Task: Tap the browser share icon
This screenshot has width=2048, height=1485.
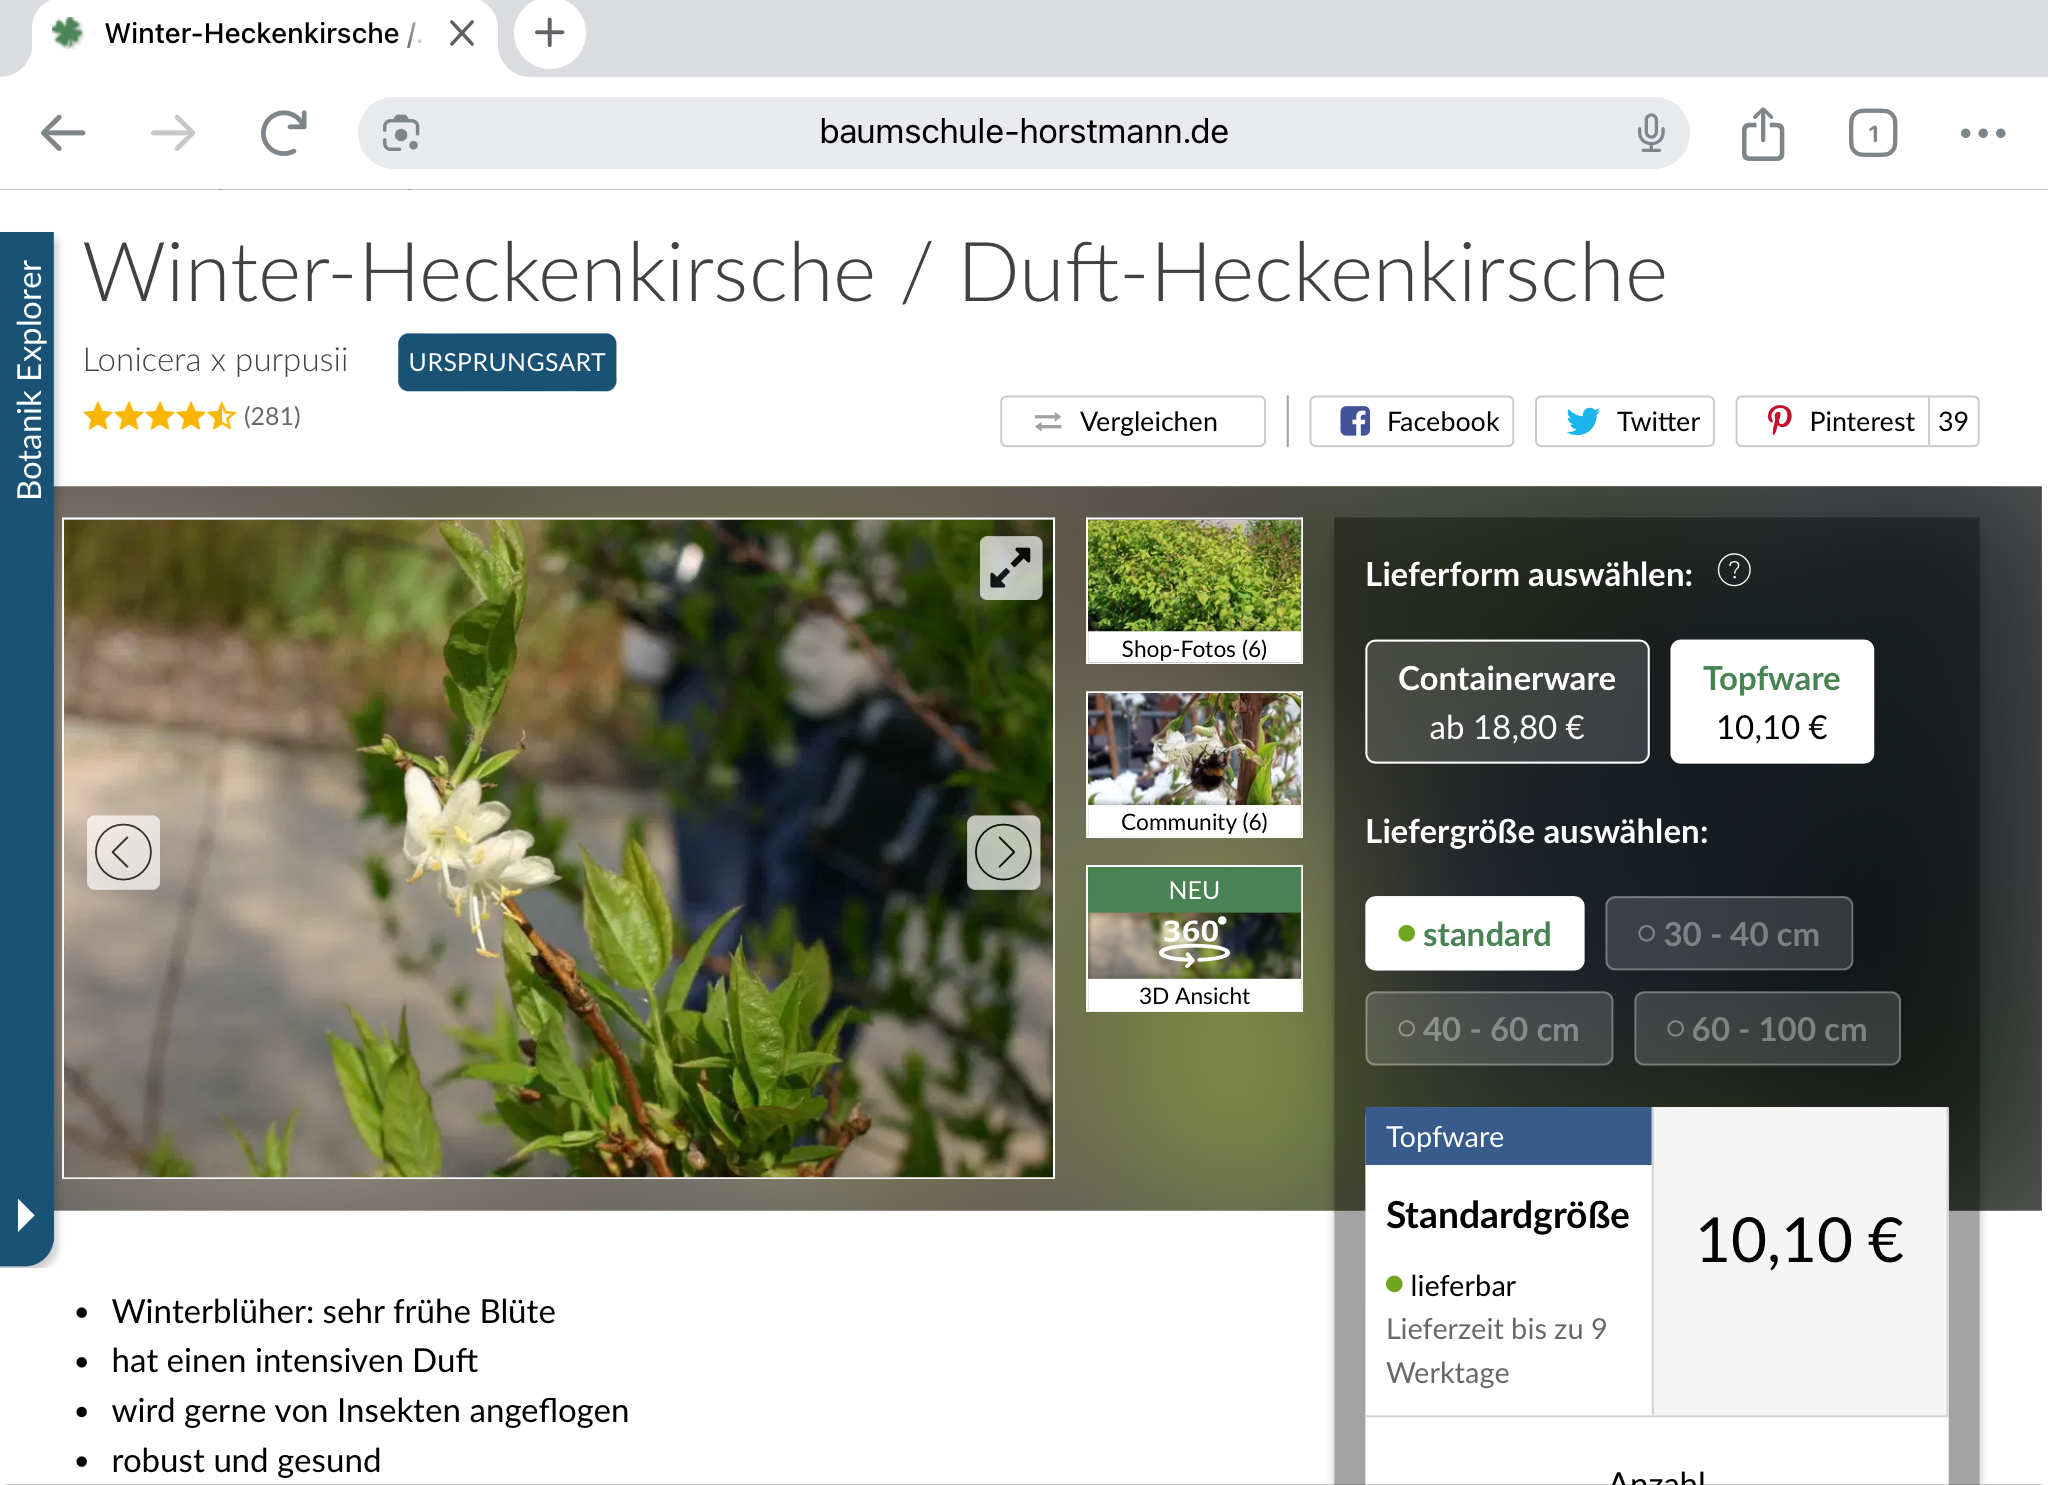Action: click(1762, 133)
